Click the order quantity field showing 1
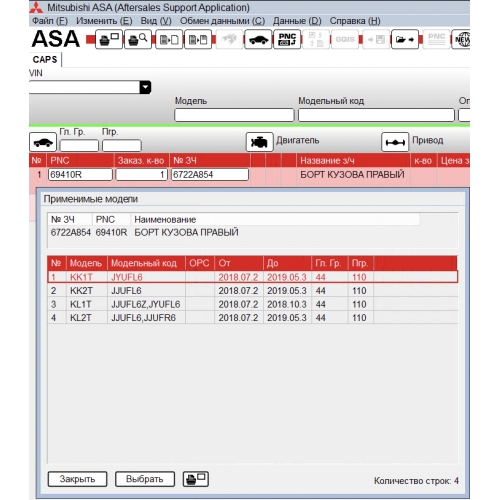Viewport: 500px width, 500px height. tap(141, 175)
